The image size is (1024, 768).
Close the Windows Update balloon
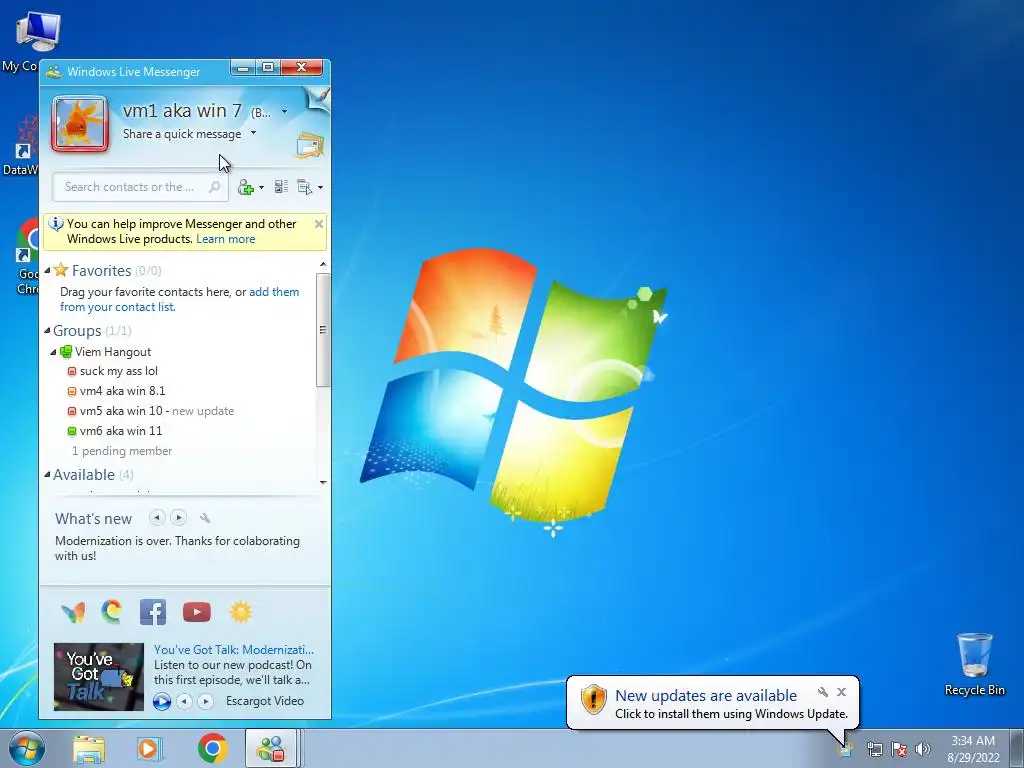point(841,692)
